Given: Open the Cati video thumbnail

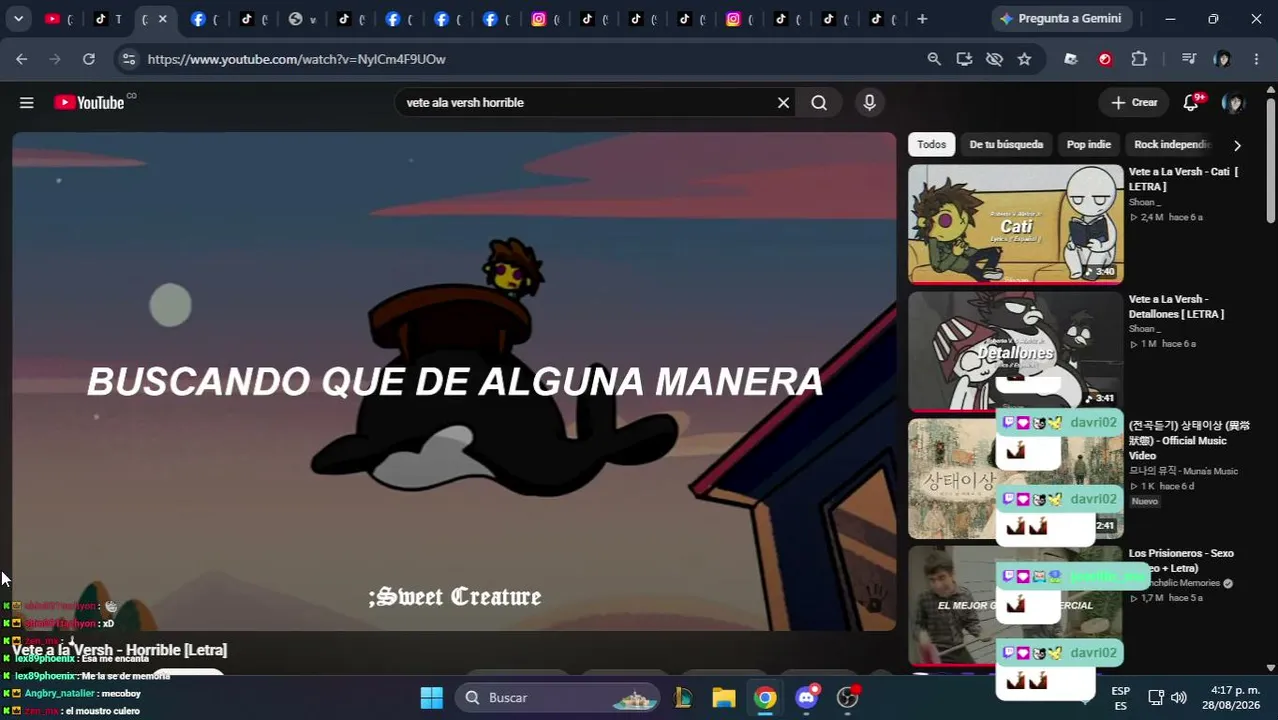Looking at the screenshot, I should click(x=1015, y=224).
